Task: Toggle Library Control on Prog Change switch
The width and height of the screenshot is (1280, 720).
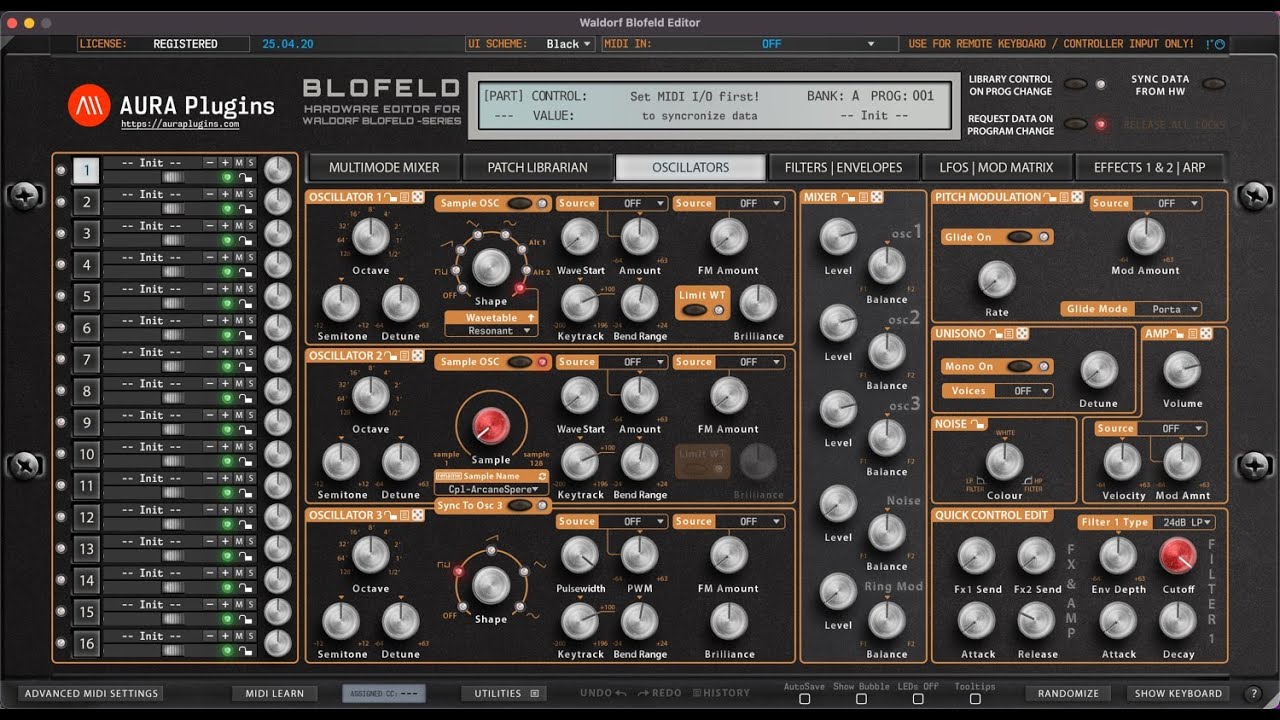Action: 1076,85
